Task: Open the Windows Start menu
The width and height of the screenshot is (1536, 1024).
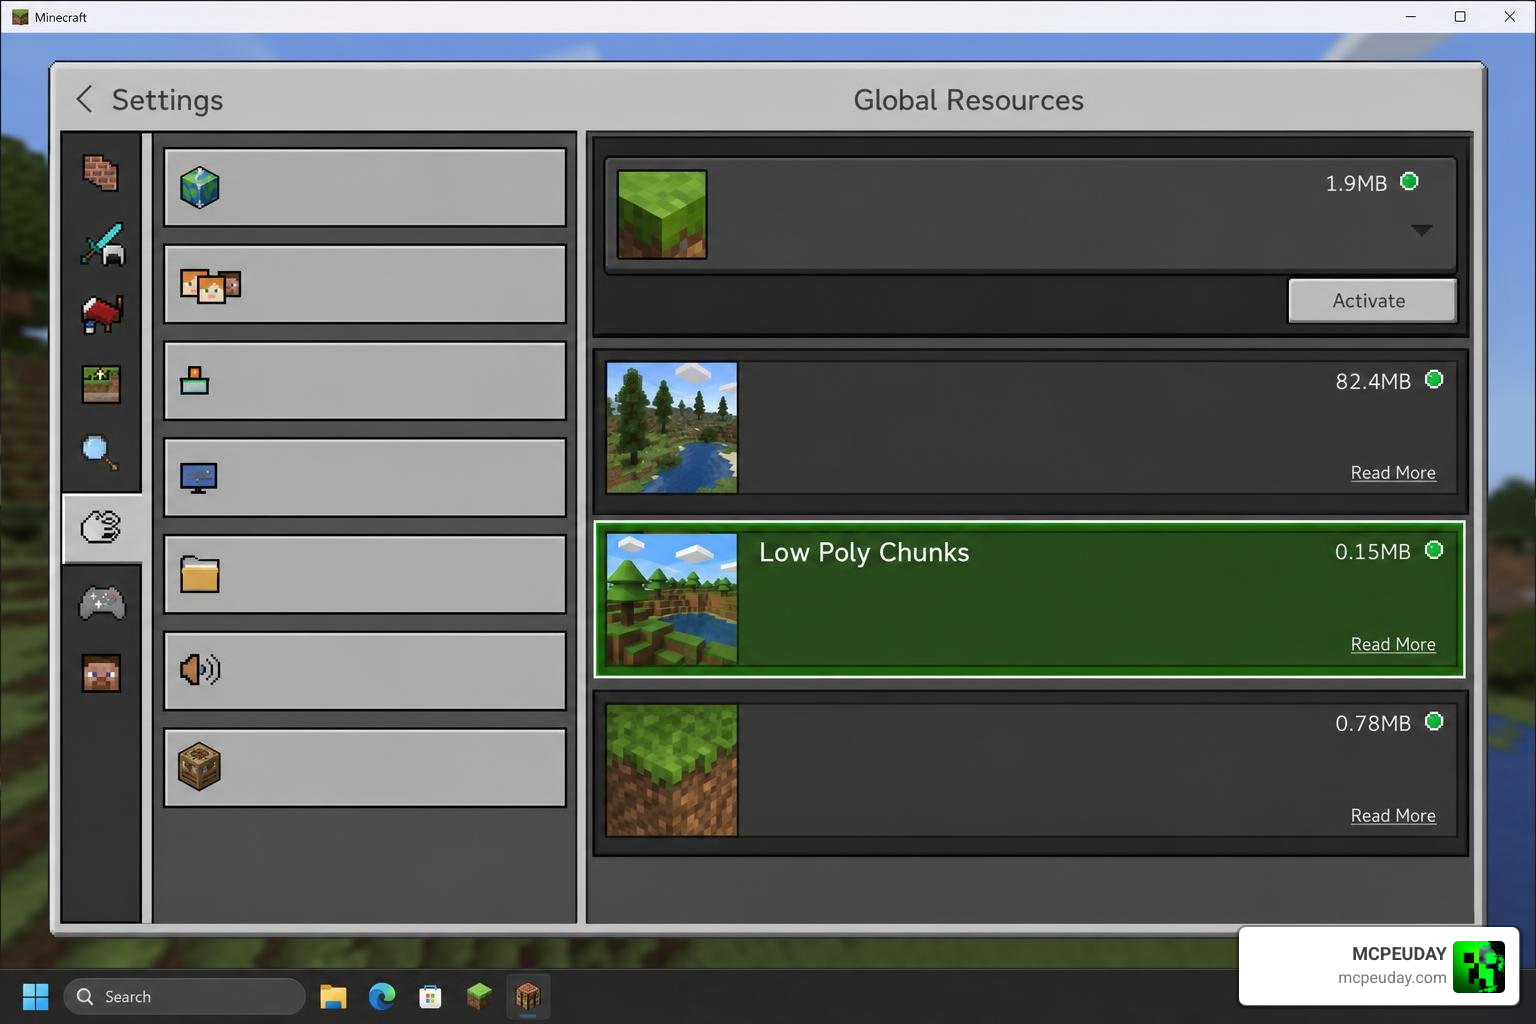Action: coord(36,996)
